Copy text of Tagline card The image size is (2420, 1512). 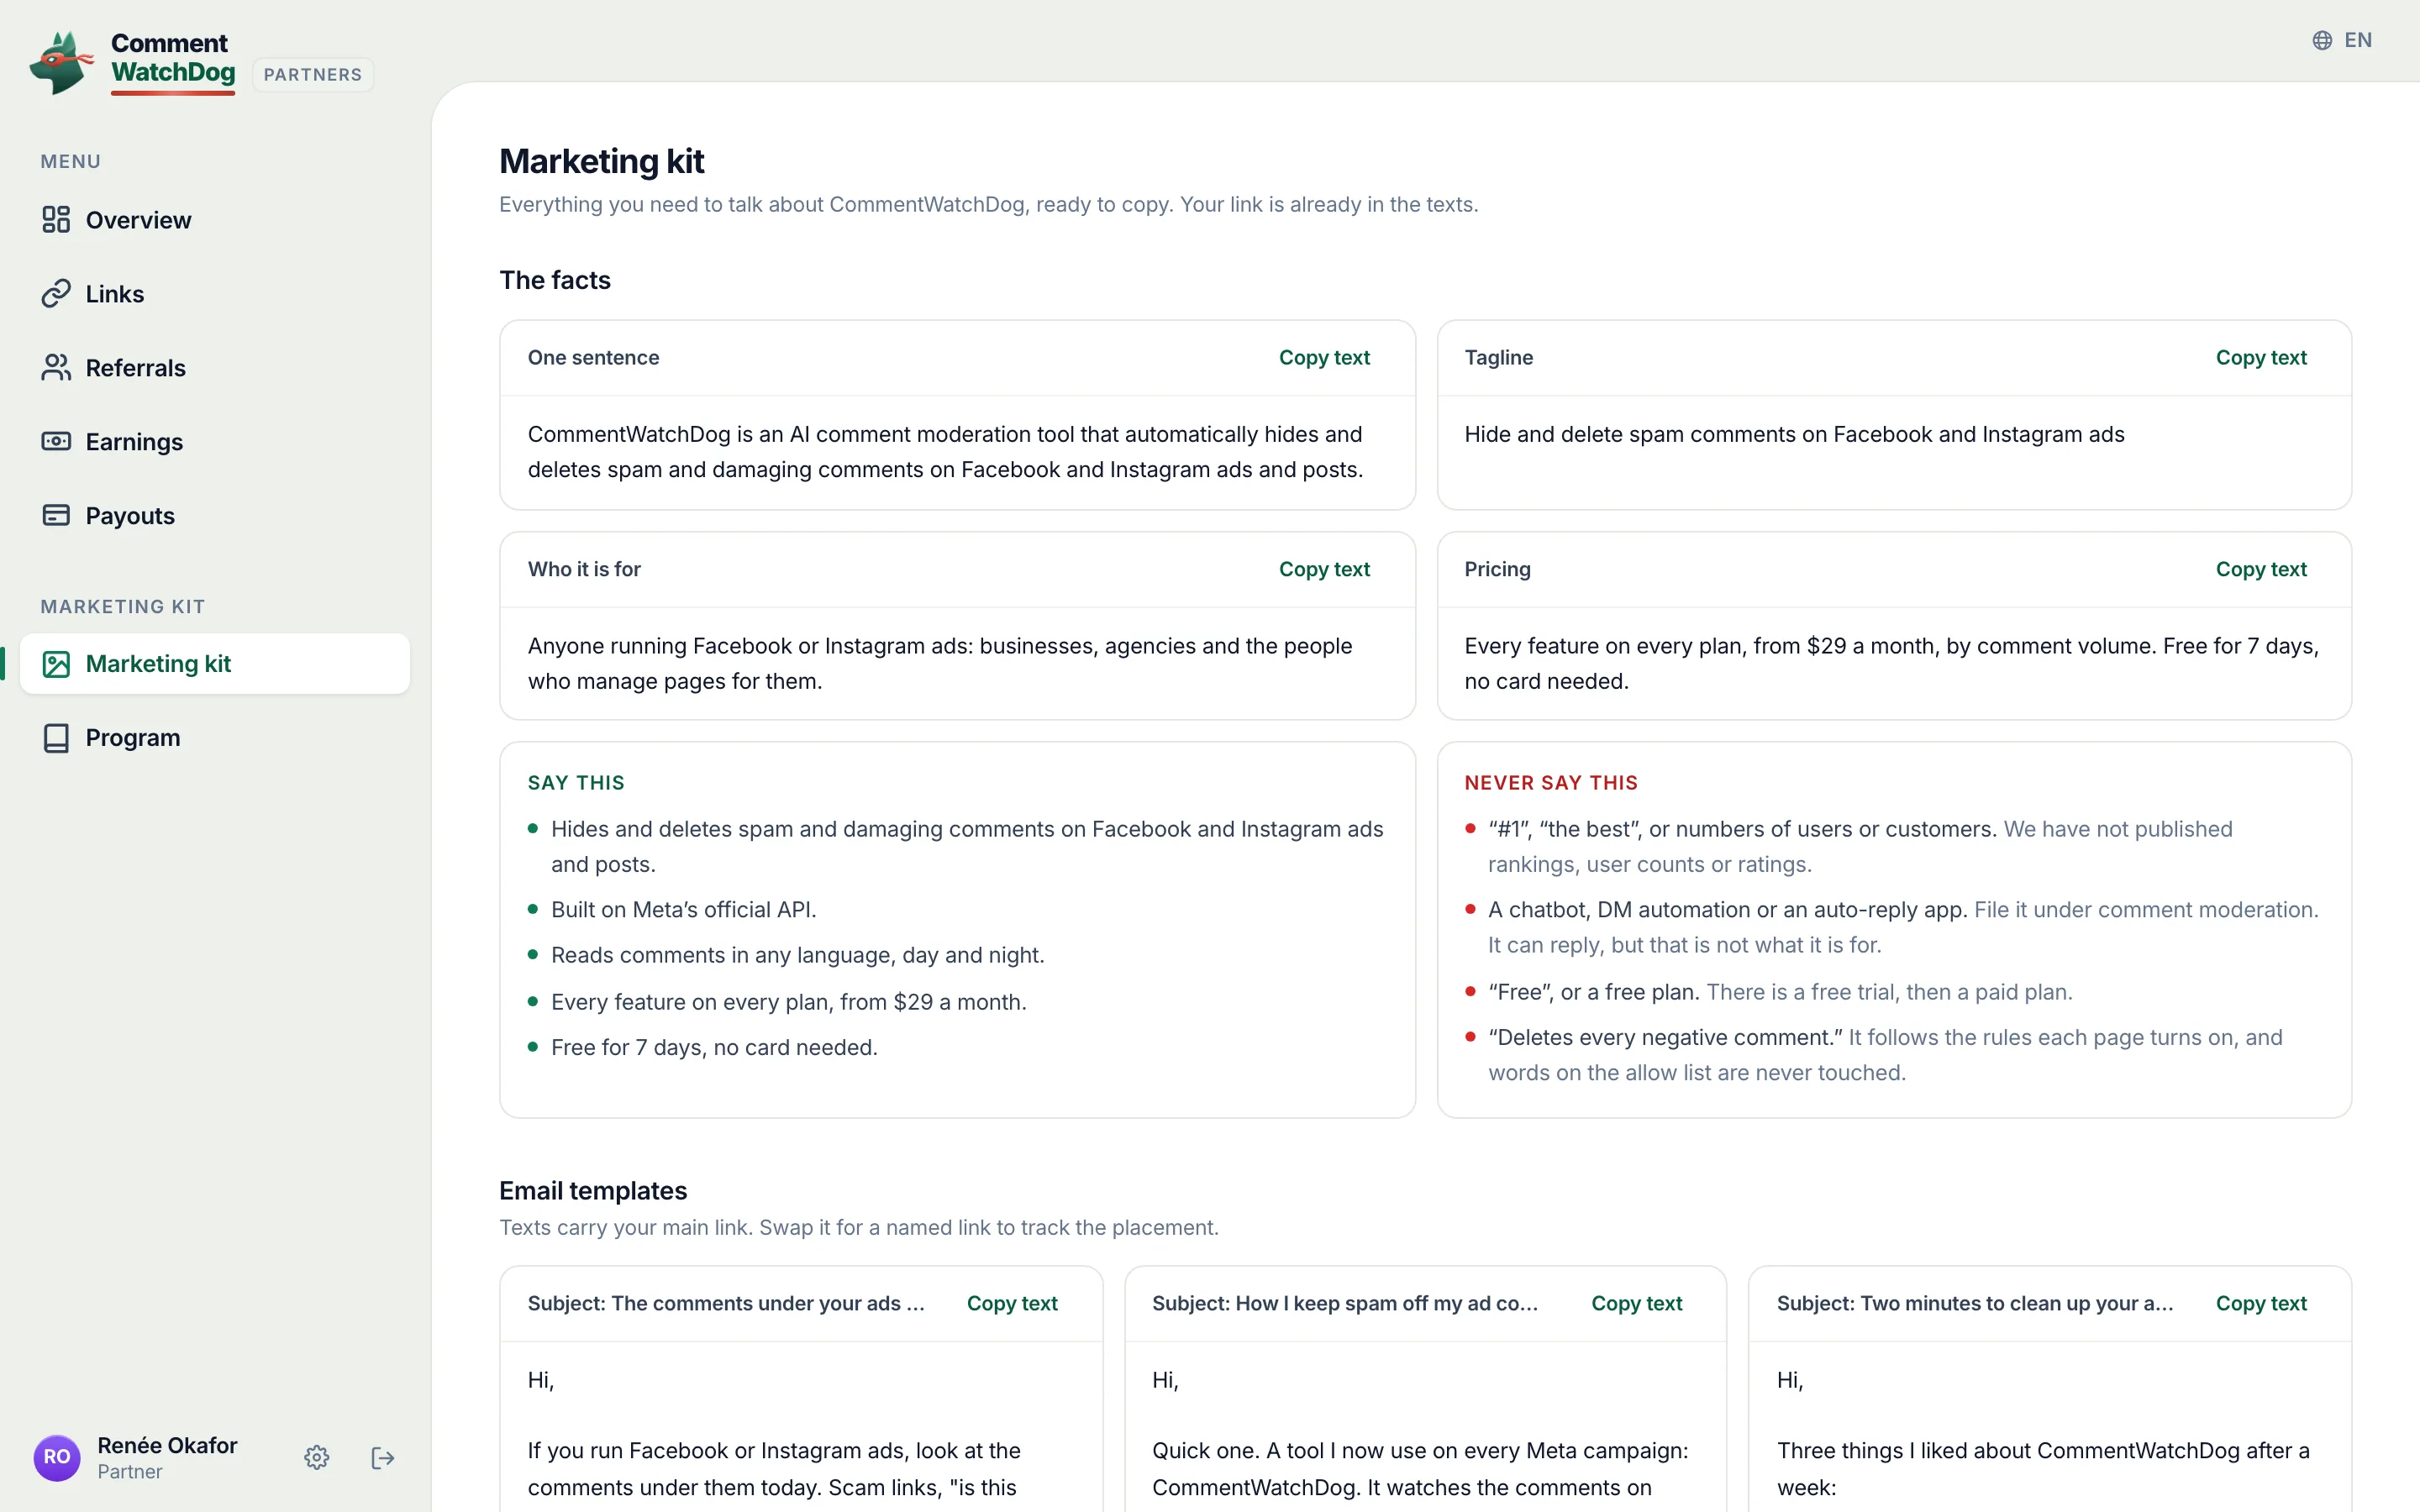tap(2261, 358)
